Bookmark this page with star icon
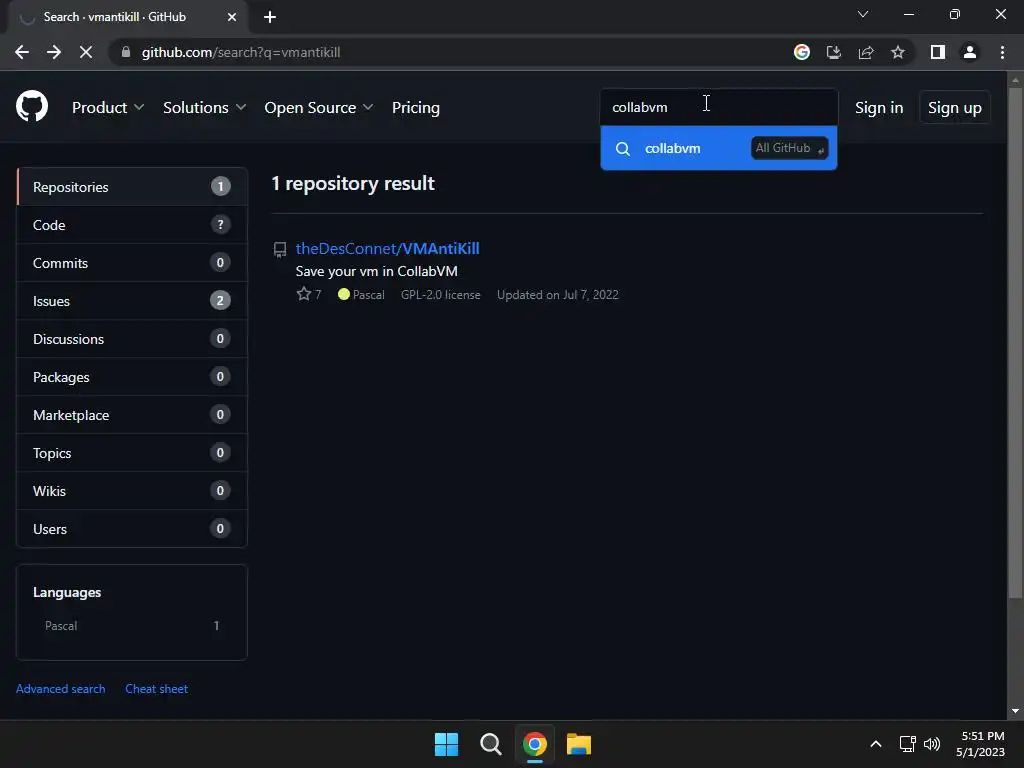 (x=898, y=52)
